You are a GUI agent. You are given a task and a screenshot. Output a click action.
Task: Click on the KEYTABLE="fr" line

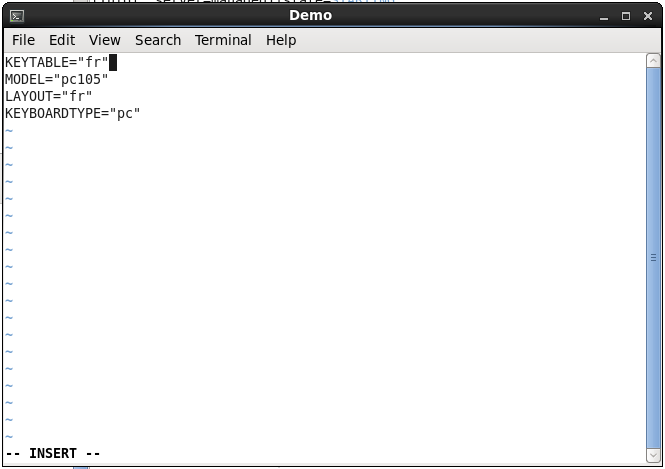click(56, 63)
